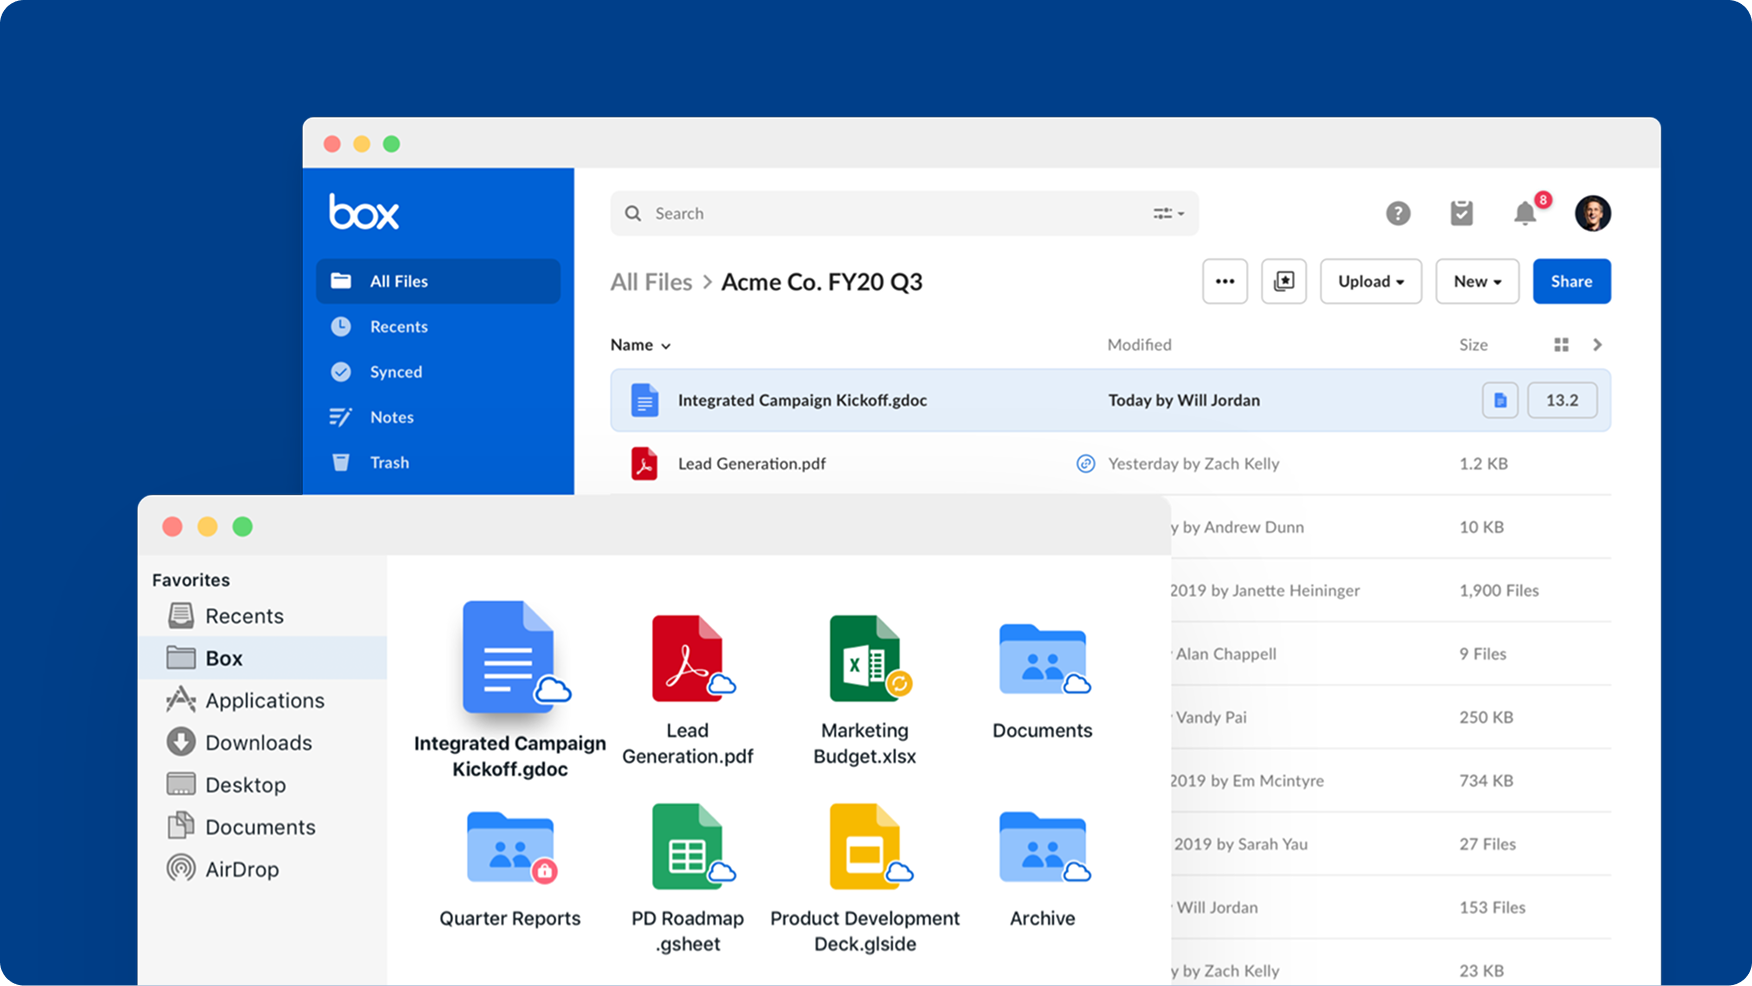Open the tasks clipboard icon
Screen dimensions: 1752x986
[1461, 213]
